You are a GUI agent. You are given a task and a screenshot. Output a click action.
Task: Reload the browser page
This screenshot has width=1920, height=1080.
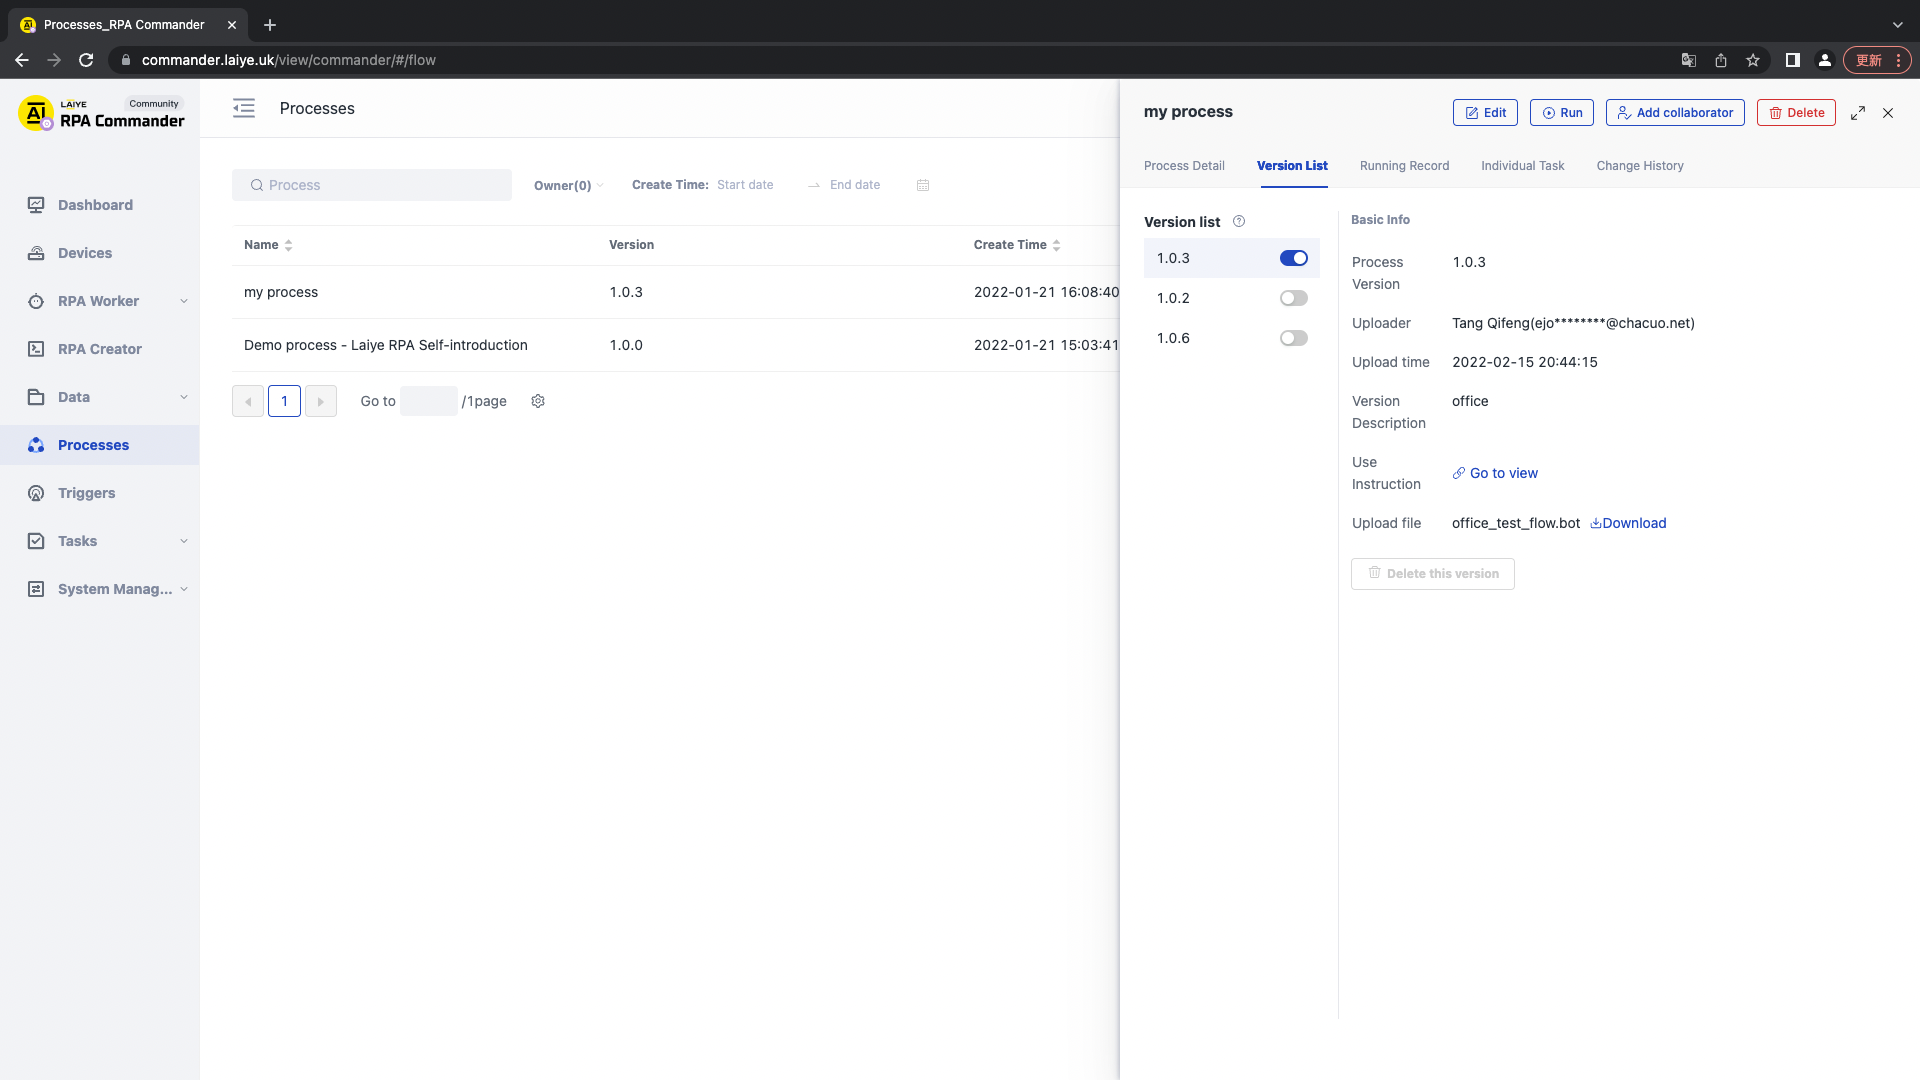click(x=86, y=60)
